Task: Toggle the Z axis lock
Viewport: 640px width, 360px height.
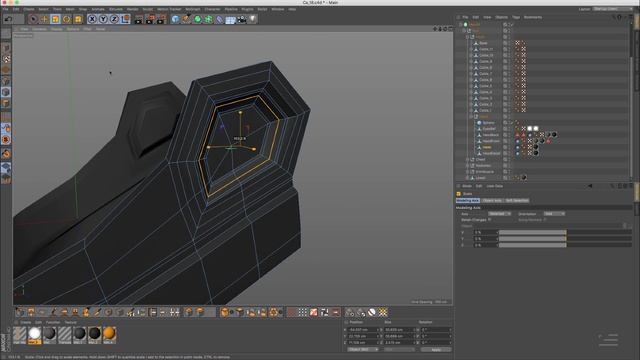Action: [x=114, y=19]
